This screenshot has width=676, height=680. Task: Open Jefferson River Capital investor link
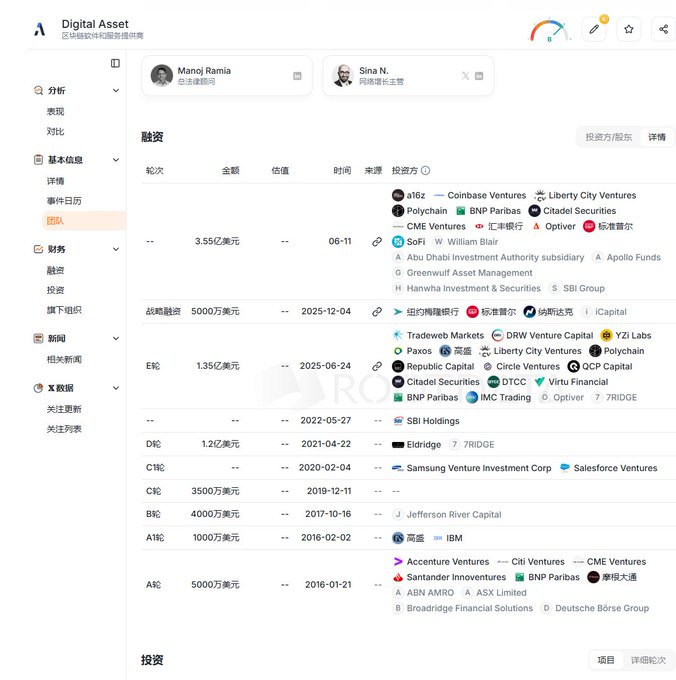(447, 515)
